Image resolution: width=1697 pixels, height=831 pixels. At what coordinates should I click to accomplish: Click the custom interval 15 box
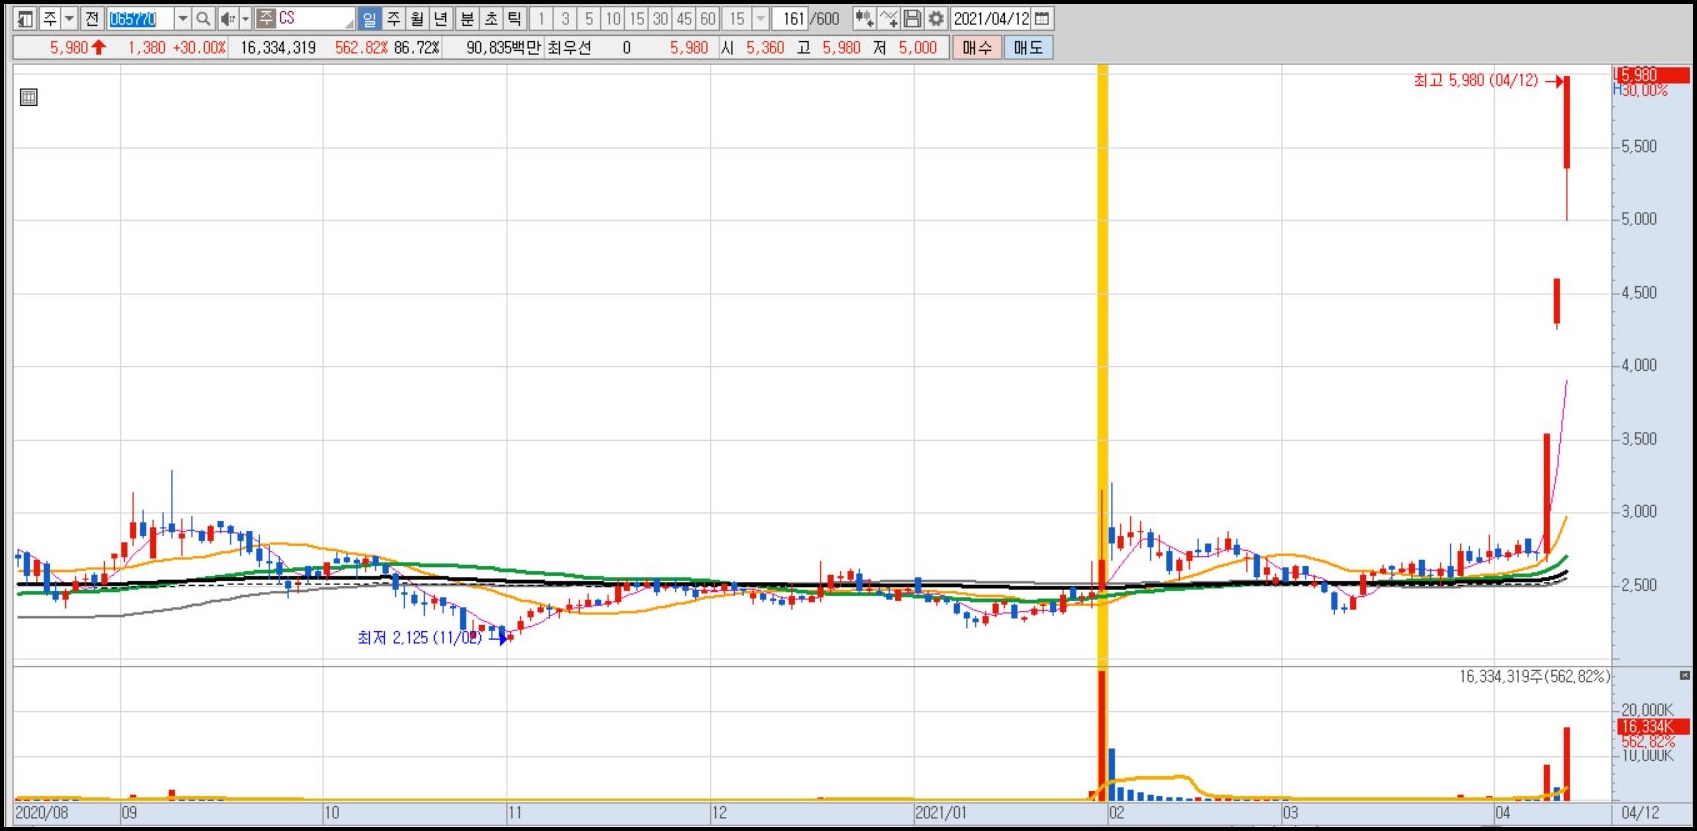(x=736, y=19)
